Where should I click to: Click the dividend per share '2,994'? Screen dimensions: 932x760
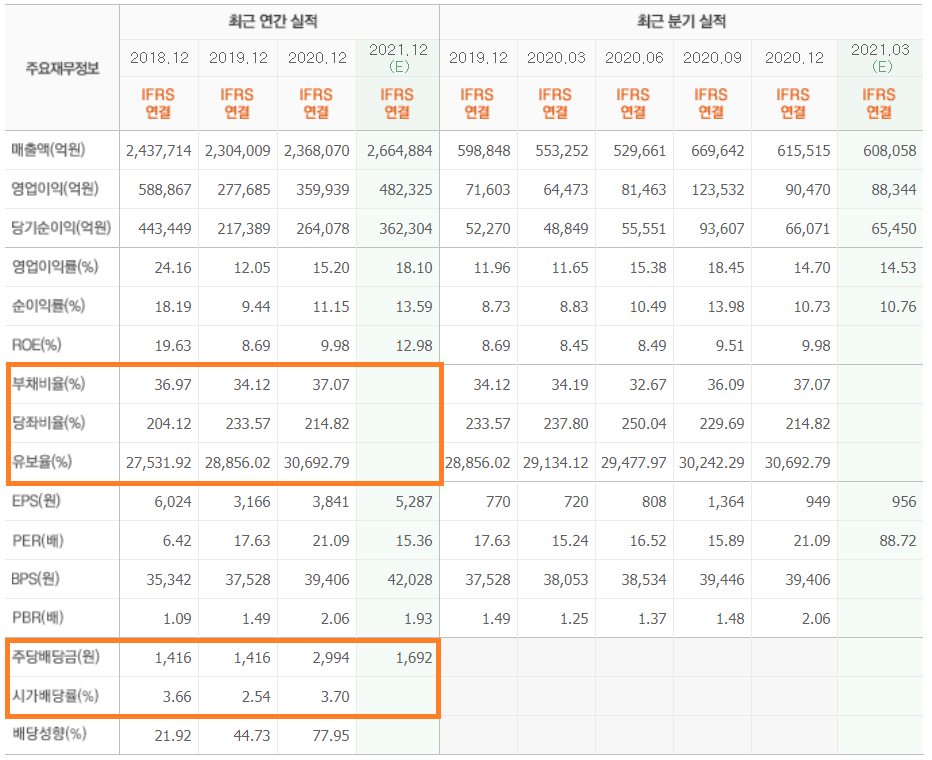(x=331, y=658)
